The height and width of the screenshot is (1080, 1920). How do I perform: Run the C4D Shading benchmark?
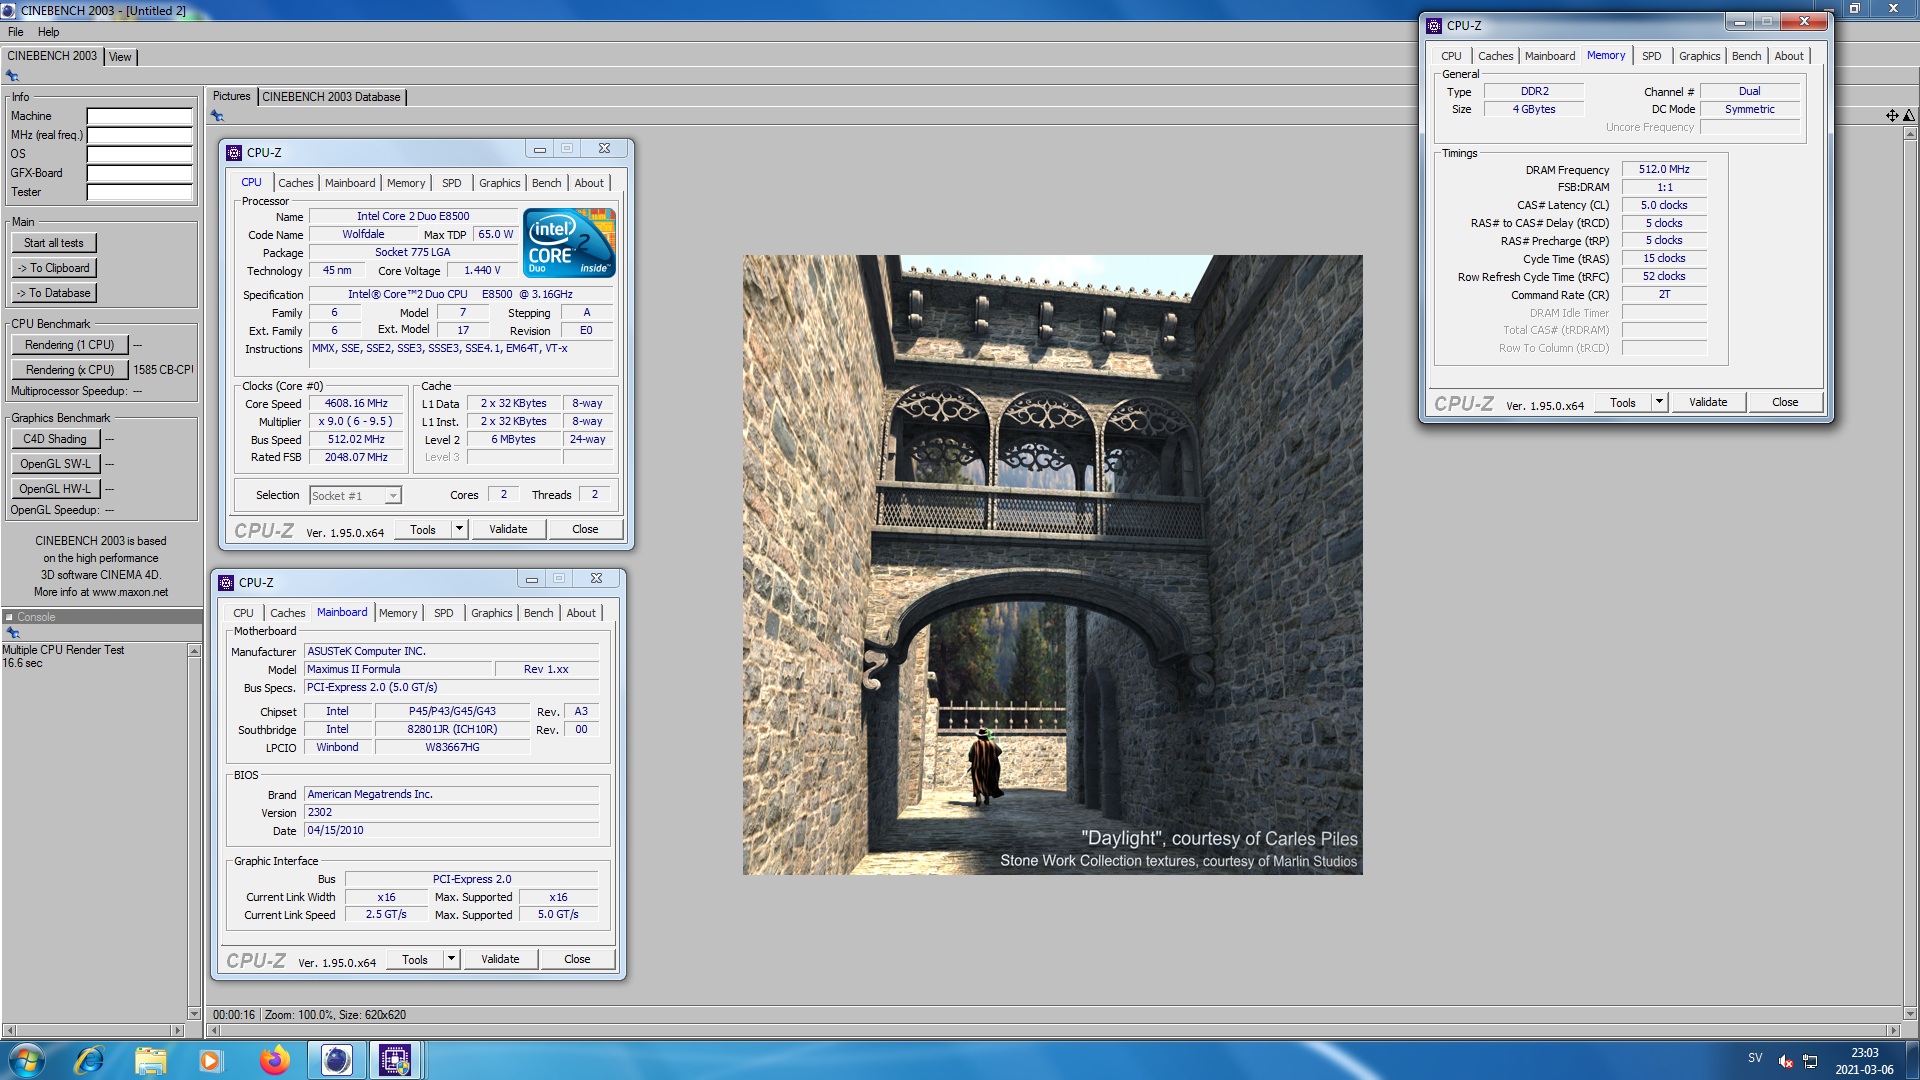point(55,439)
